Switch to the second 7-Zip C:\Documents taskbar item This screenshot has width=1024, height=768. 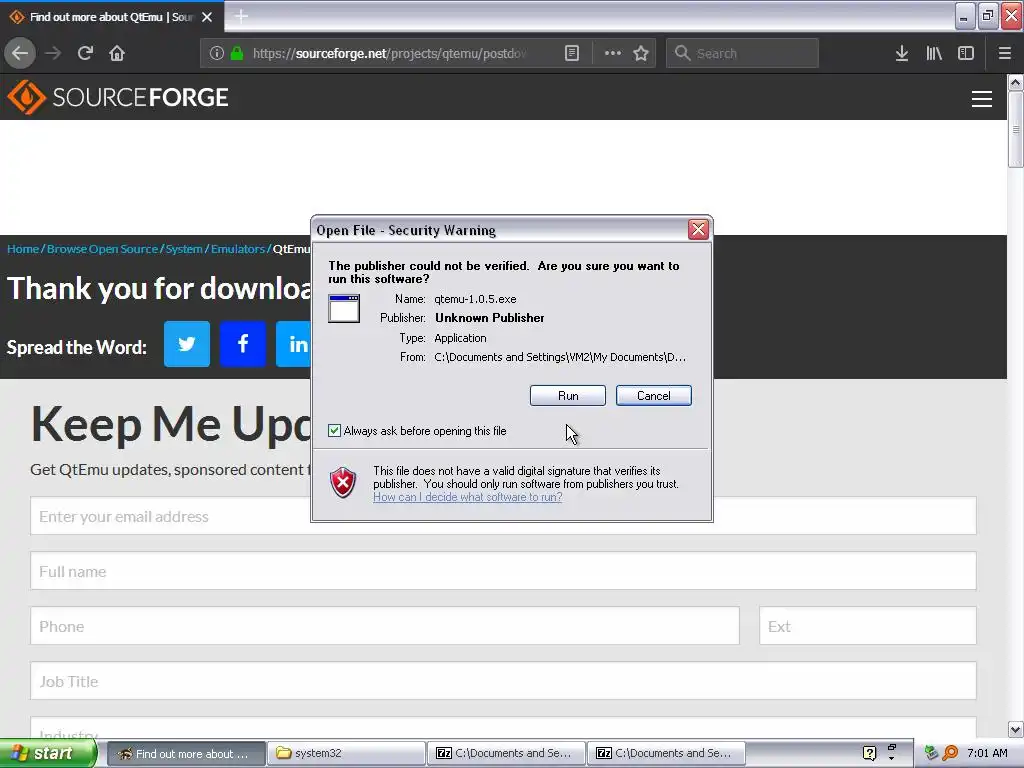(x=666, y=754)
